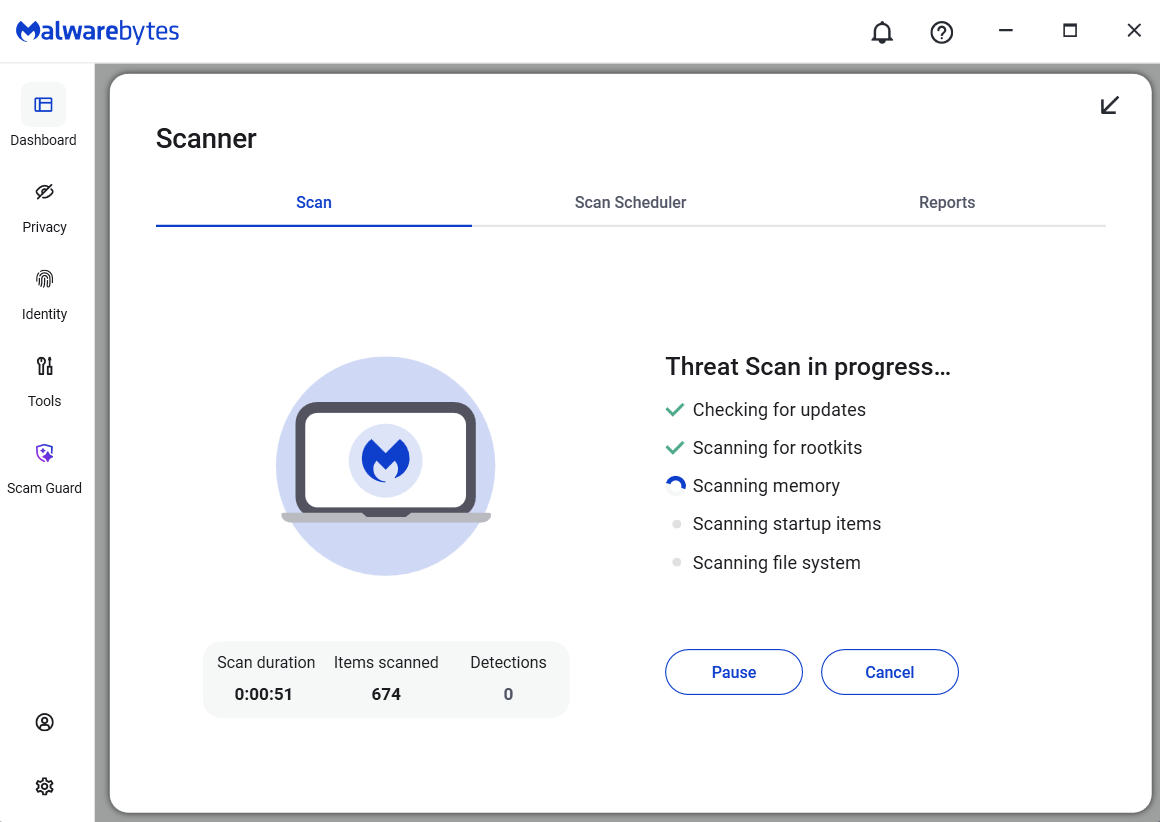Minimize the Malwarebytes window

[x=1005, y=31]
